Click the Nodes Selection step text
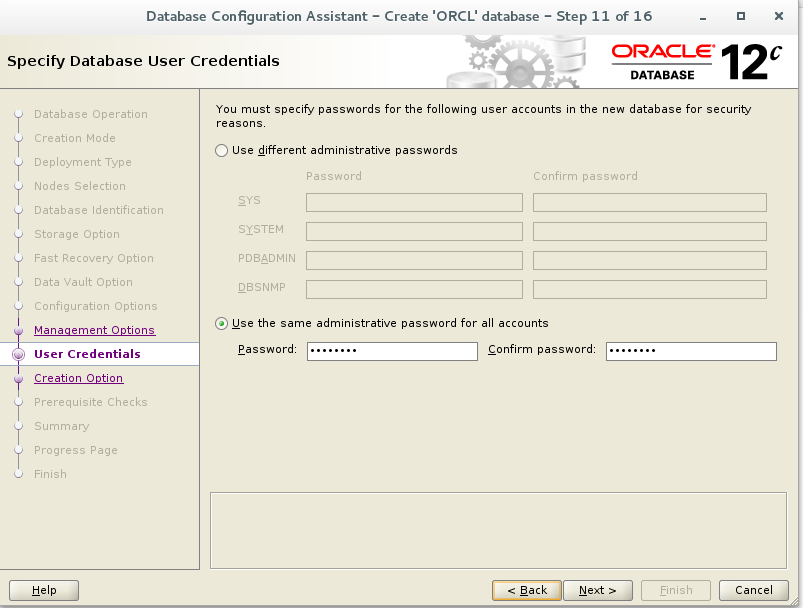Viewport: 803px width, 608px height. [x=79, y=186]
